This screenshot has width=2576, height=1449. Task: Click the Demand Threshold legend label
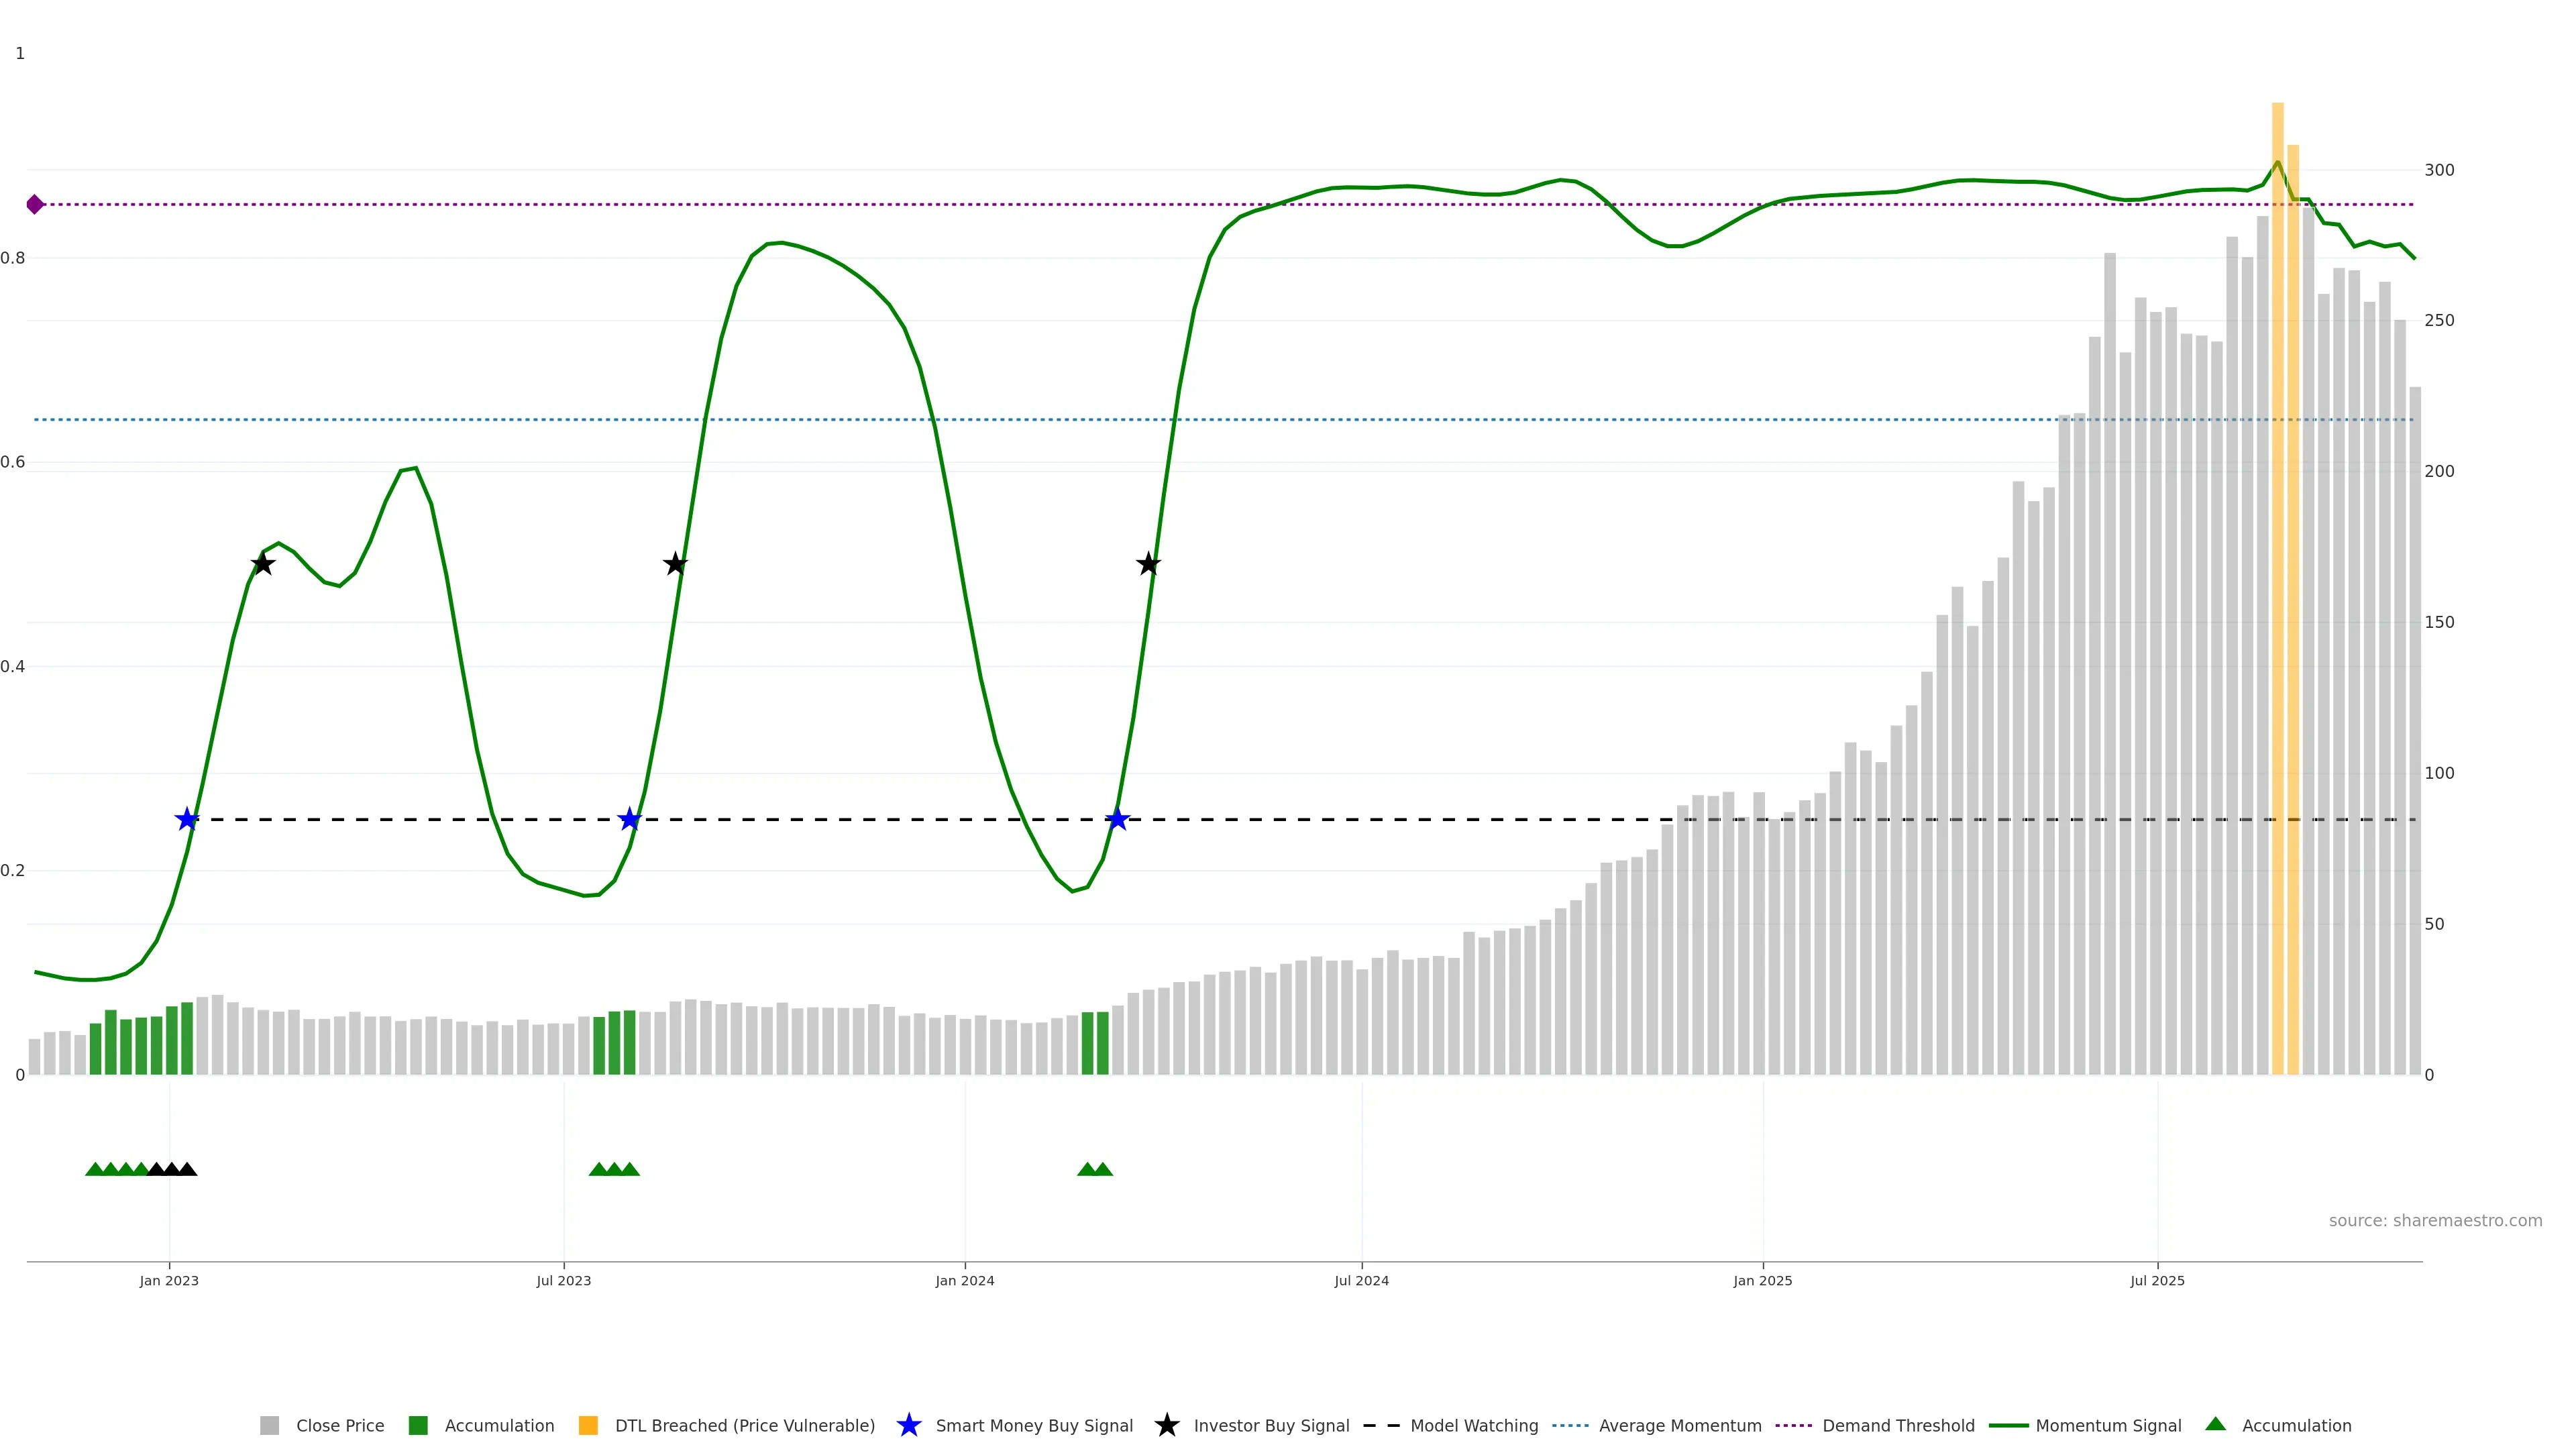(x=1898, y=1425)
